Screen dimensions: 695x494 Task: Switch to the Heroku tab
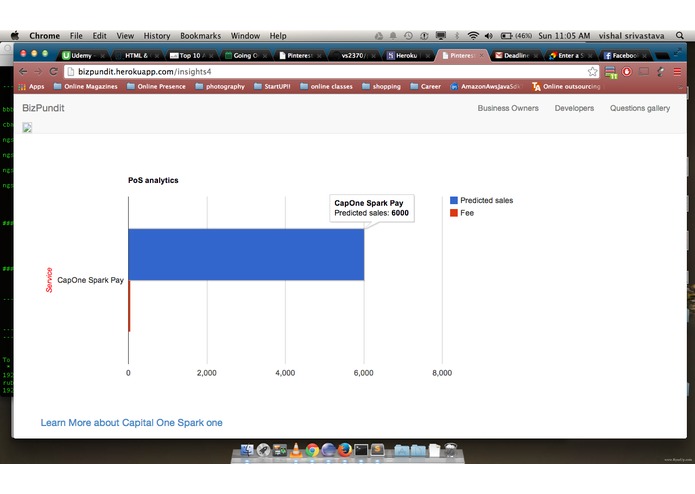click(x=406, y=55)
